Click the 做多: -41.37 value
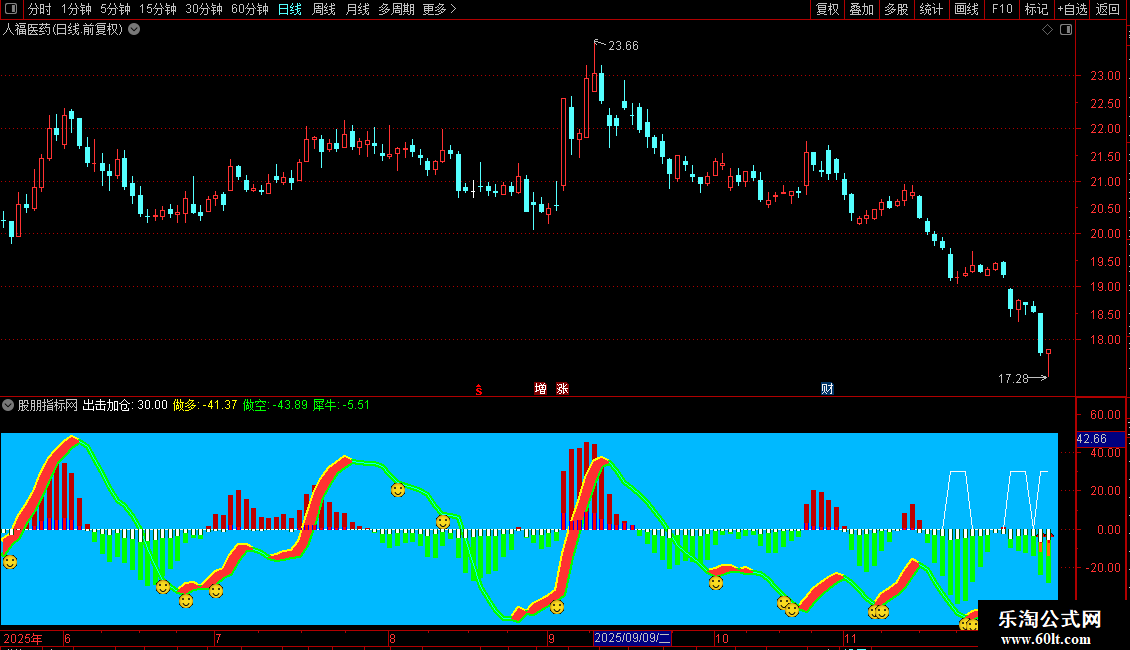1130x650 pixels. pos(205,405)
